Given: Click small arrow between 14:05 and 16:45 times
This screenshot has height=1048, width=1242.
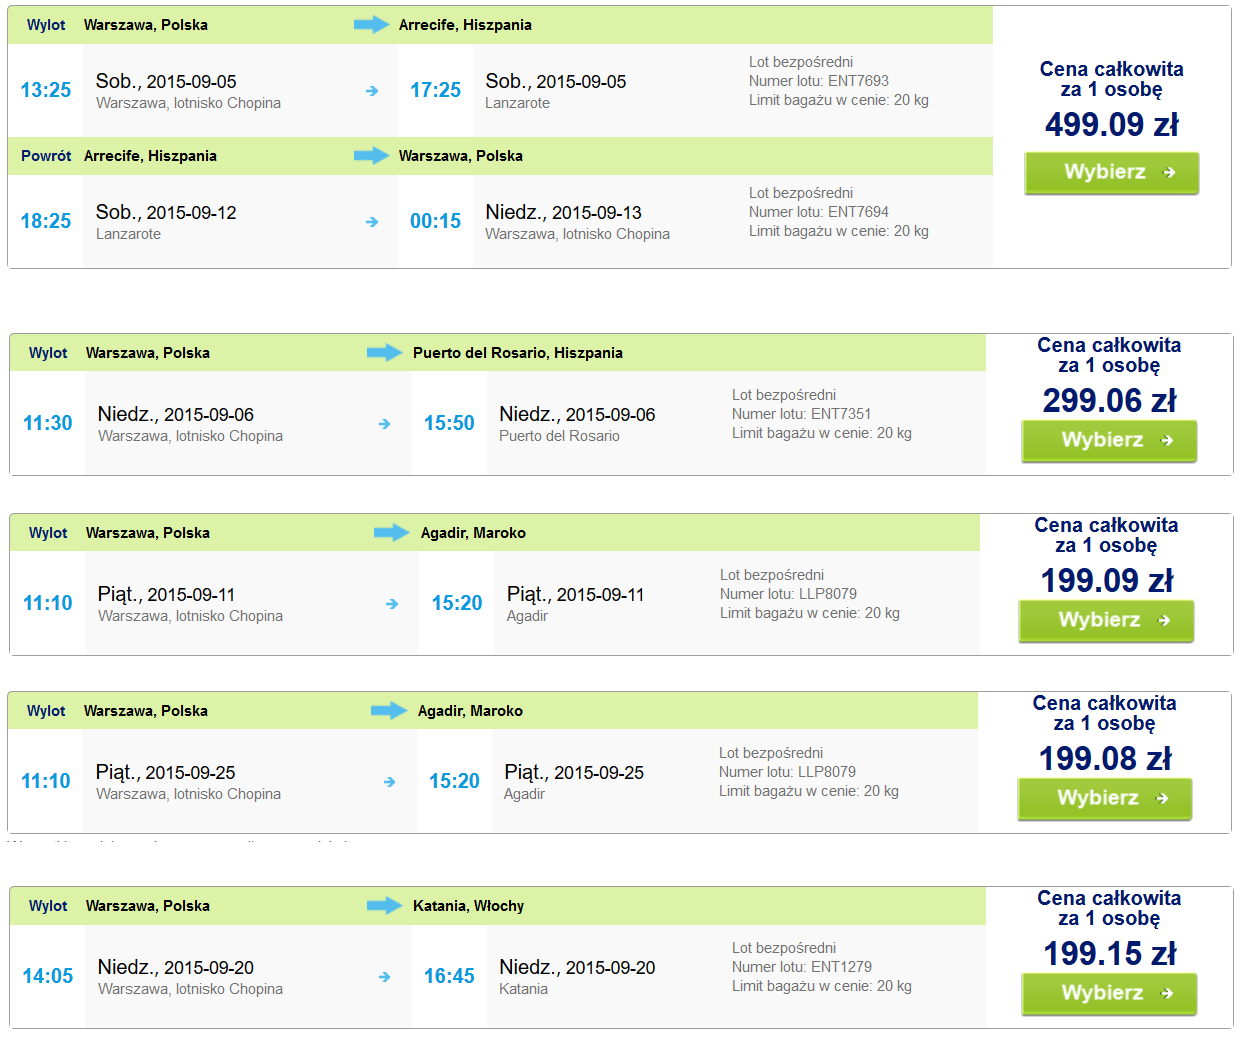Looking at the screenshot, I should [x=384, y=977].
